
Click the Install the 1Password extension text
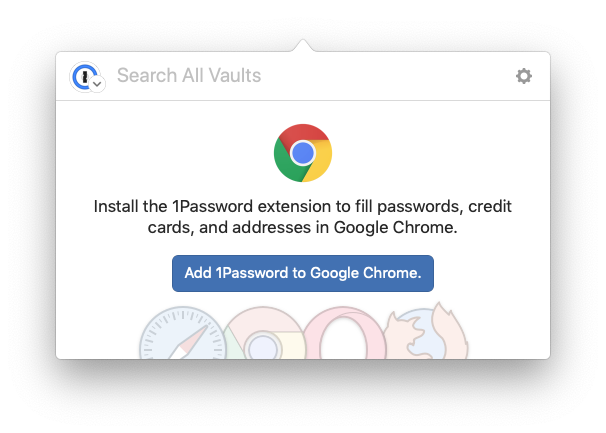point(303,217)
